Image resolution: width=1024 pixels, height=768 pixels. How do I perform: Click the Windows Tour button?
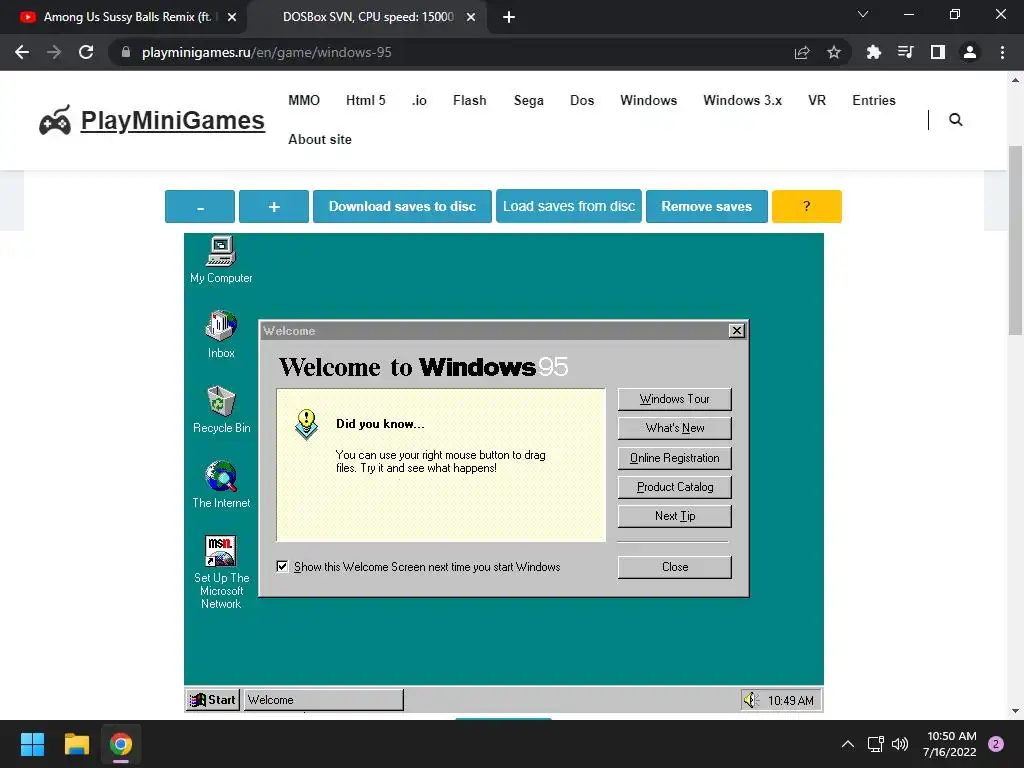[x=675, y=399]
